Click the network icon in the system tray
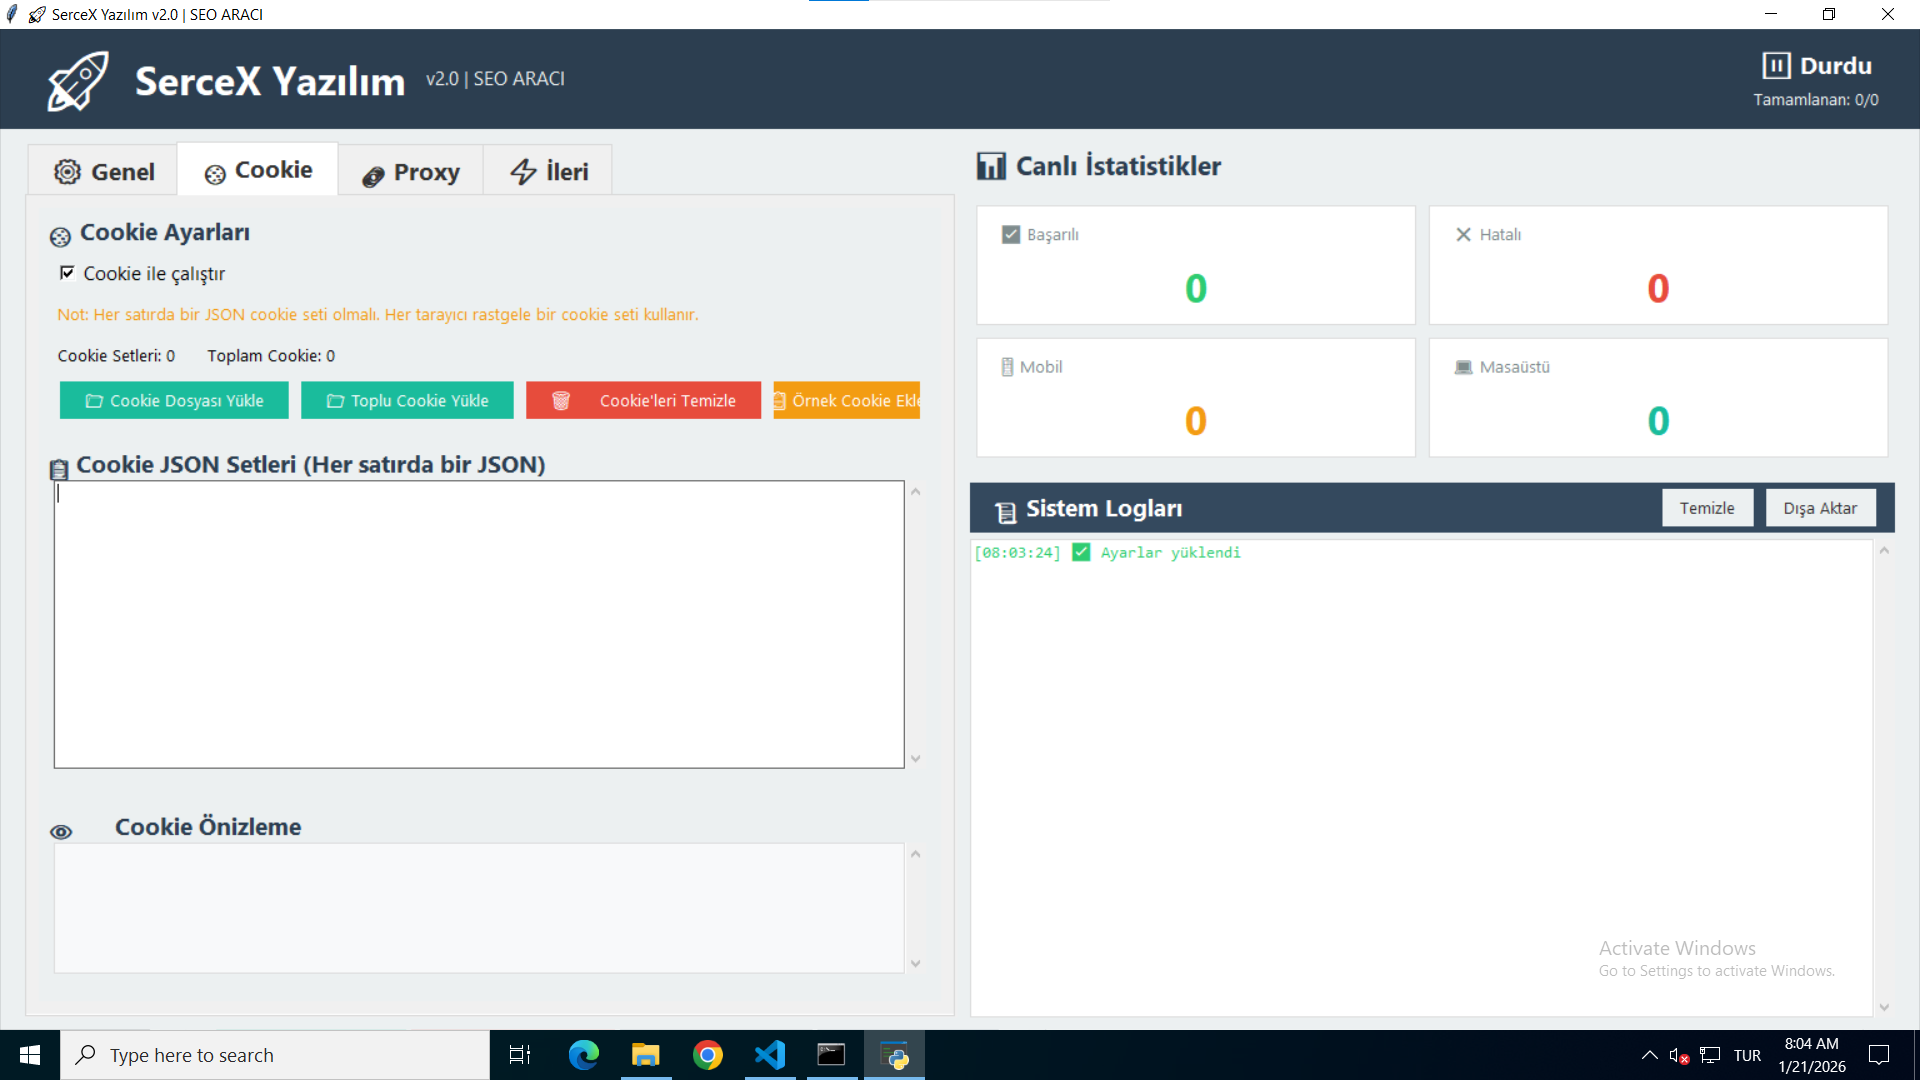Viewport: 1920px width, 1080px height. click(x=1710, y=1055)
